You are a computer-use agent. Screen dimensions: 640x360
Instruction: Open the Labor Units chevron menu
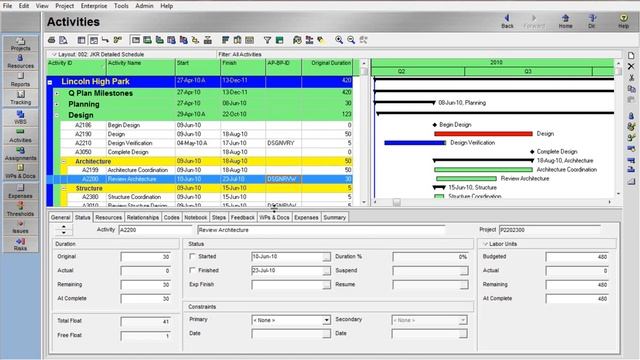[485, 244]
